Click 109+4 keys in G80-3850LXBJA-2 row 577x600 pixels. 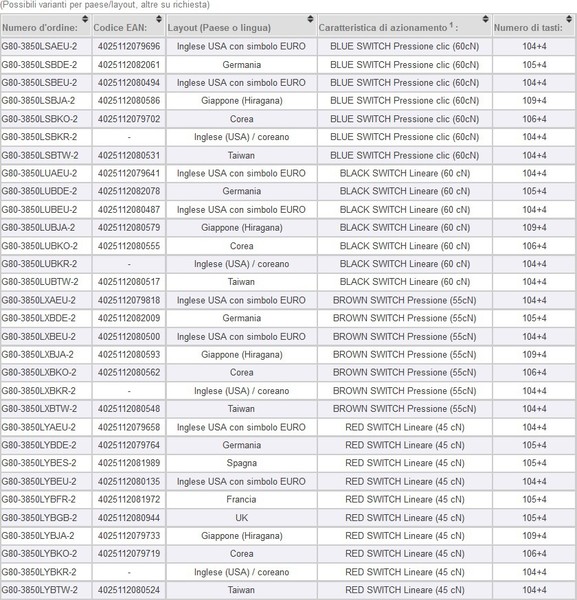[535, 355]
